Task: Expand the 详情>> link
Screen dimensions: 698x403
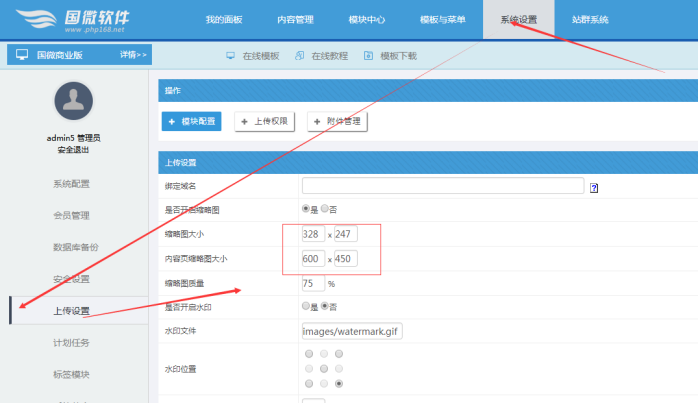Action: point(133,55)
